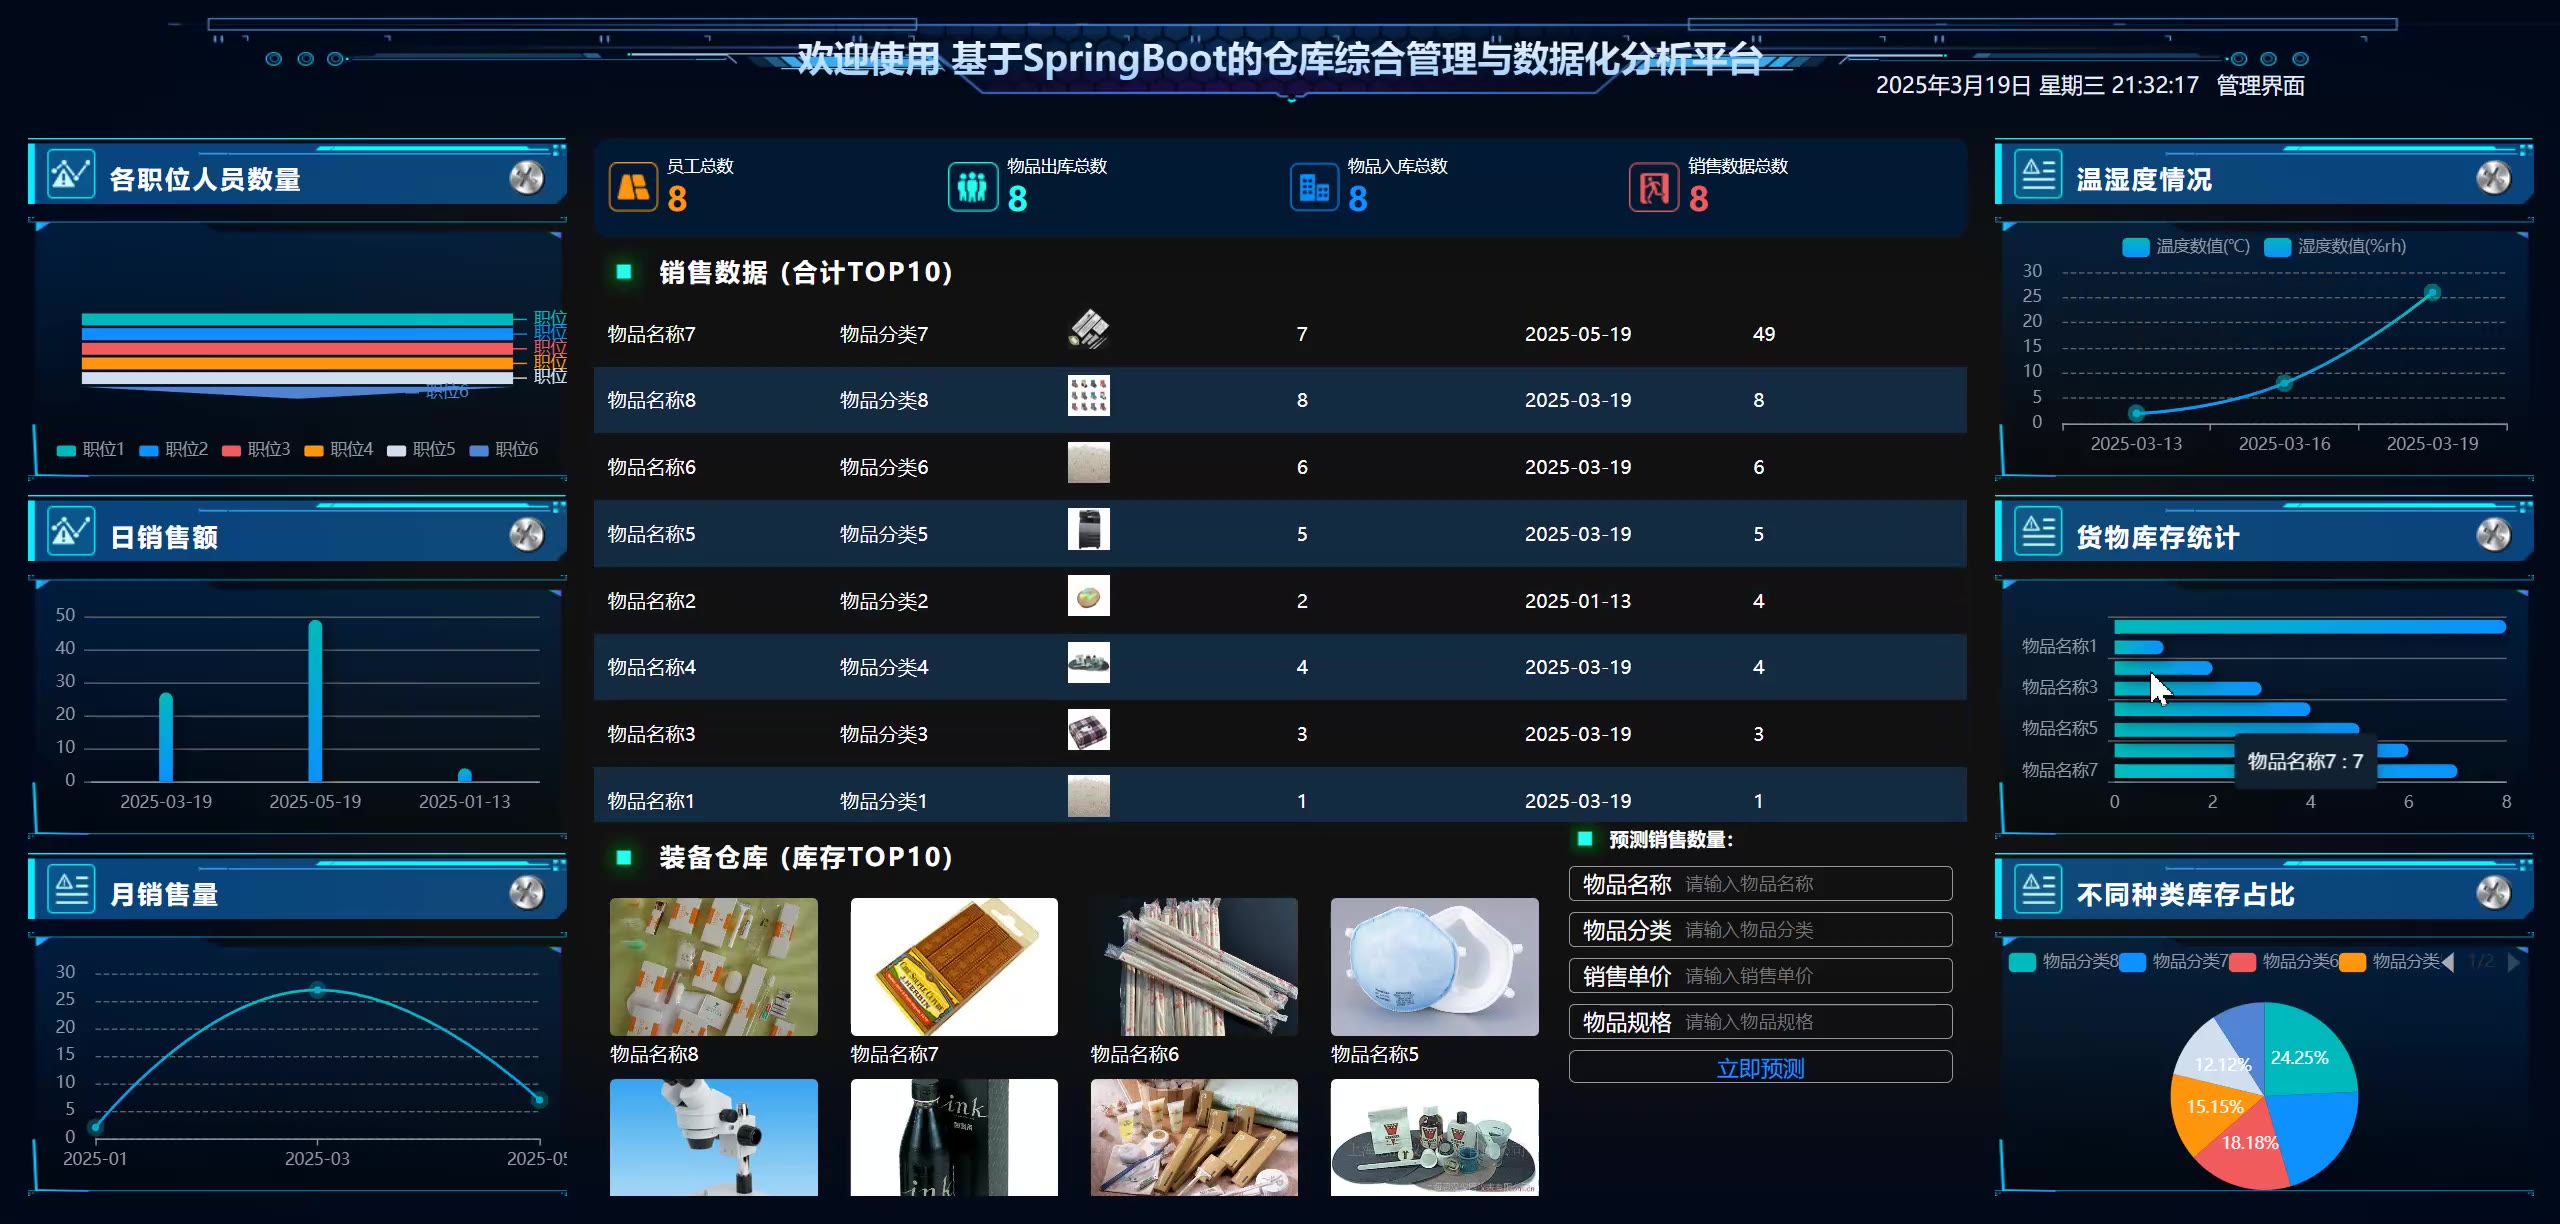The height and width of the screenshot is (1224, 2560).
Task: Click the round knob icon on 月销售量 panel
Action: [x=526, y=891]
